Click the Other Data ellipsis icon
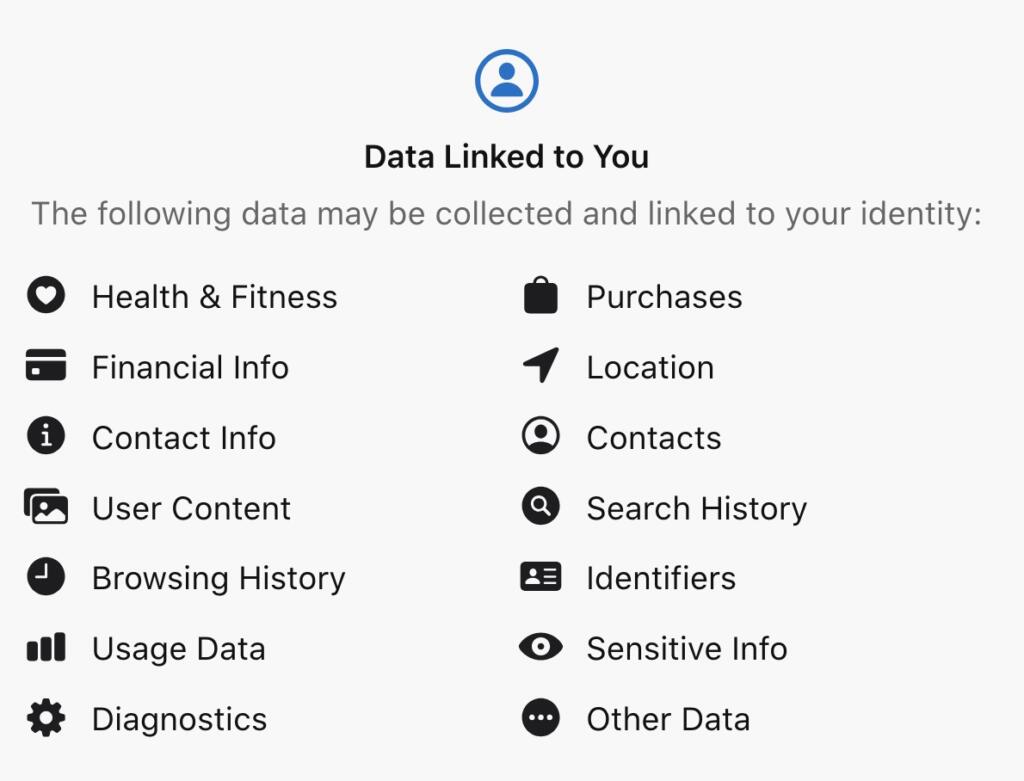The width and height of the screenshot is (1024, 781). (x=541, y=718)
